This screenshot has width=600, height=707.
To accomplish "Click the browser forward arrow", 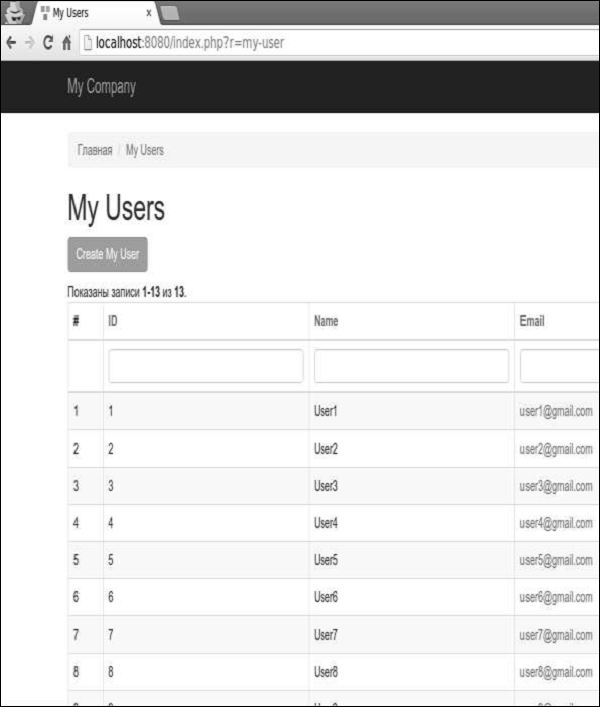I will [29, 44].
